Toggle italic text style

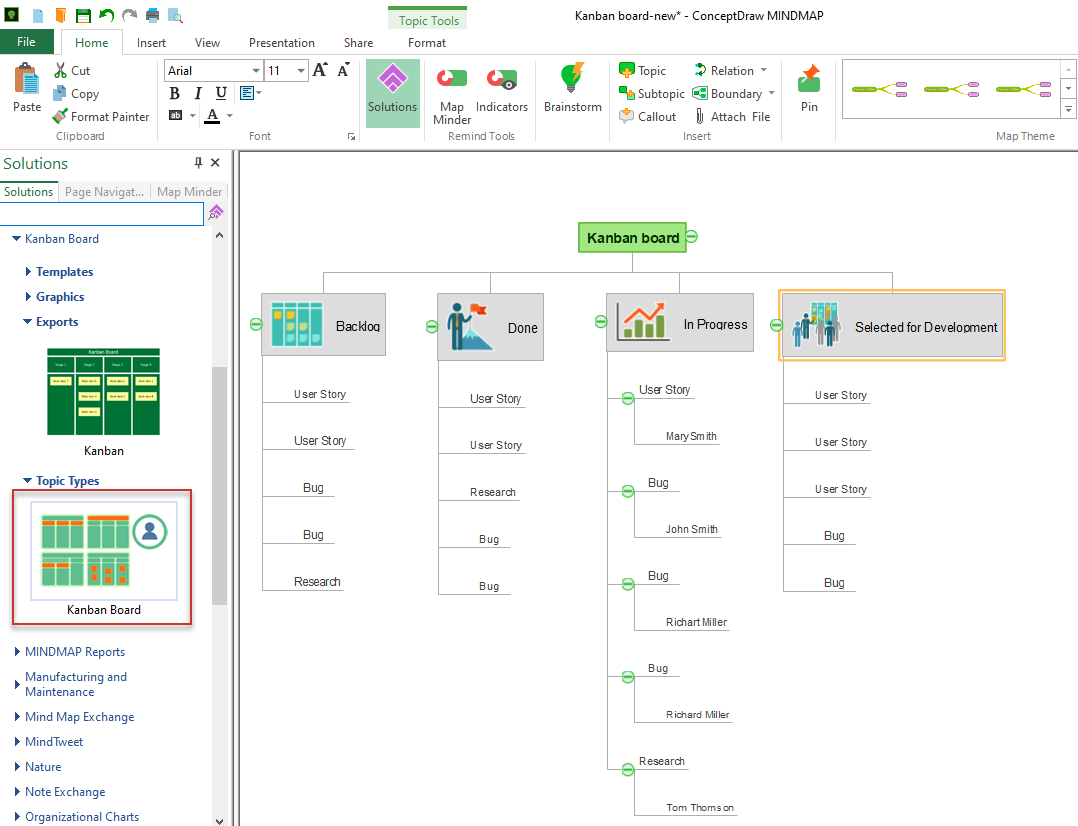point(198,93)
